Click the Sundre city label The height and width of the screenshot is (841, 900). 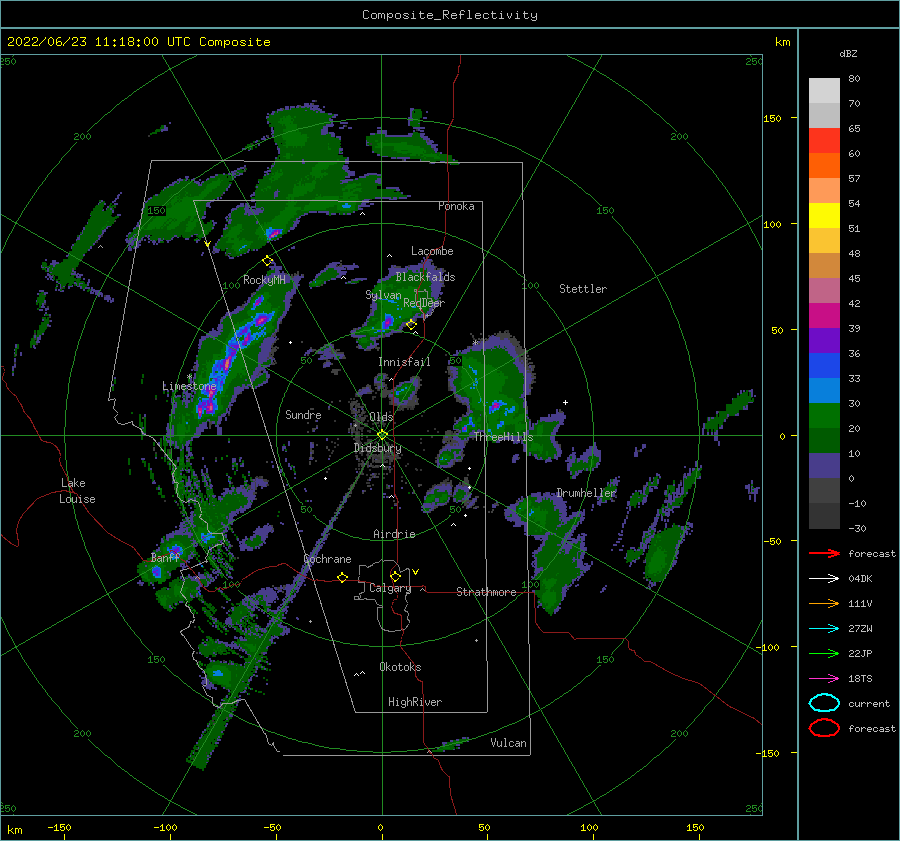point(303,414)
